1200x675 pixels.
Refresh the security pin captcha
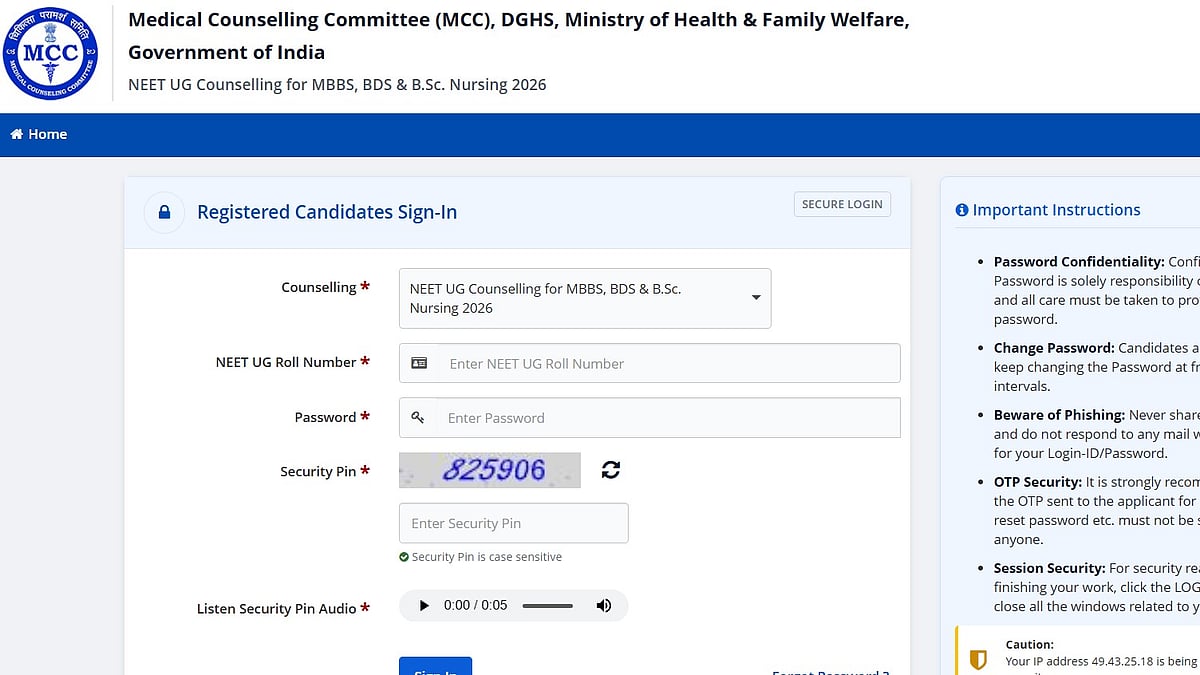coord(611,470)
